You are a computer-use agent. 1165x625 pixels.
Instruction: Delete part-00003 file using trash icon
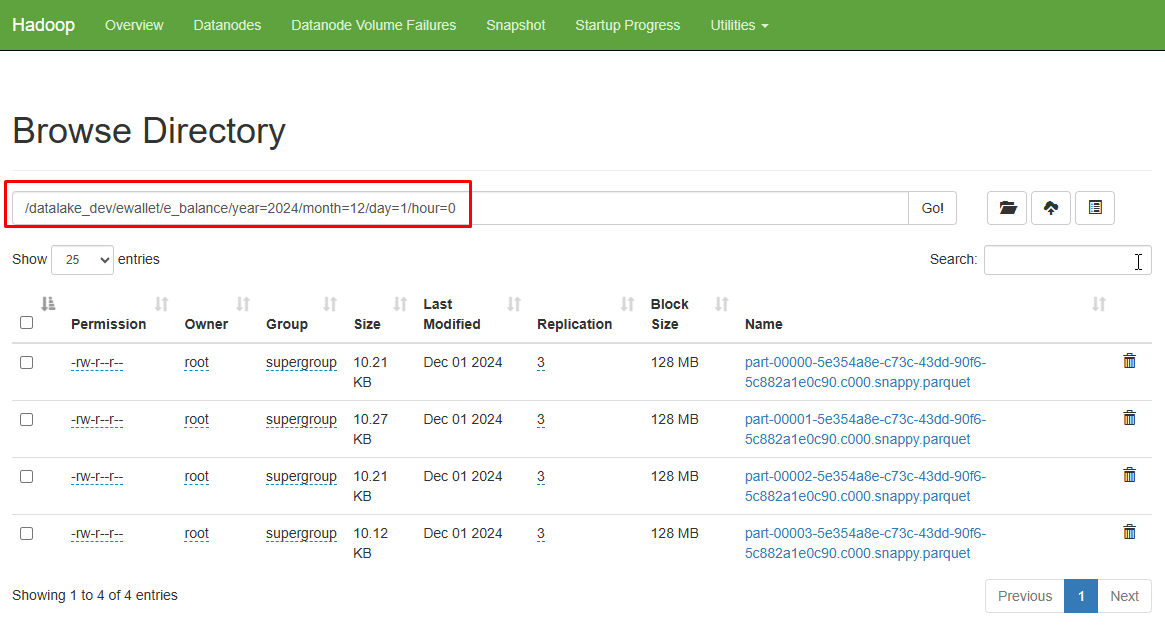click(x=1129, y=532)
